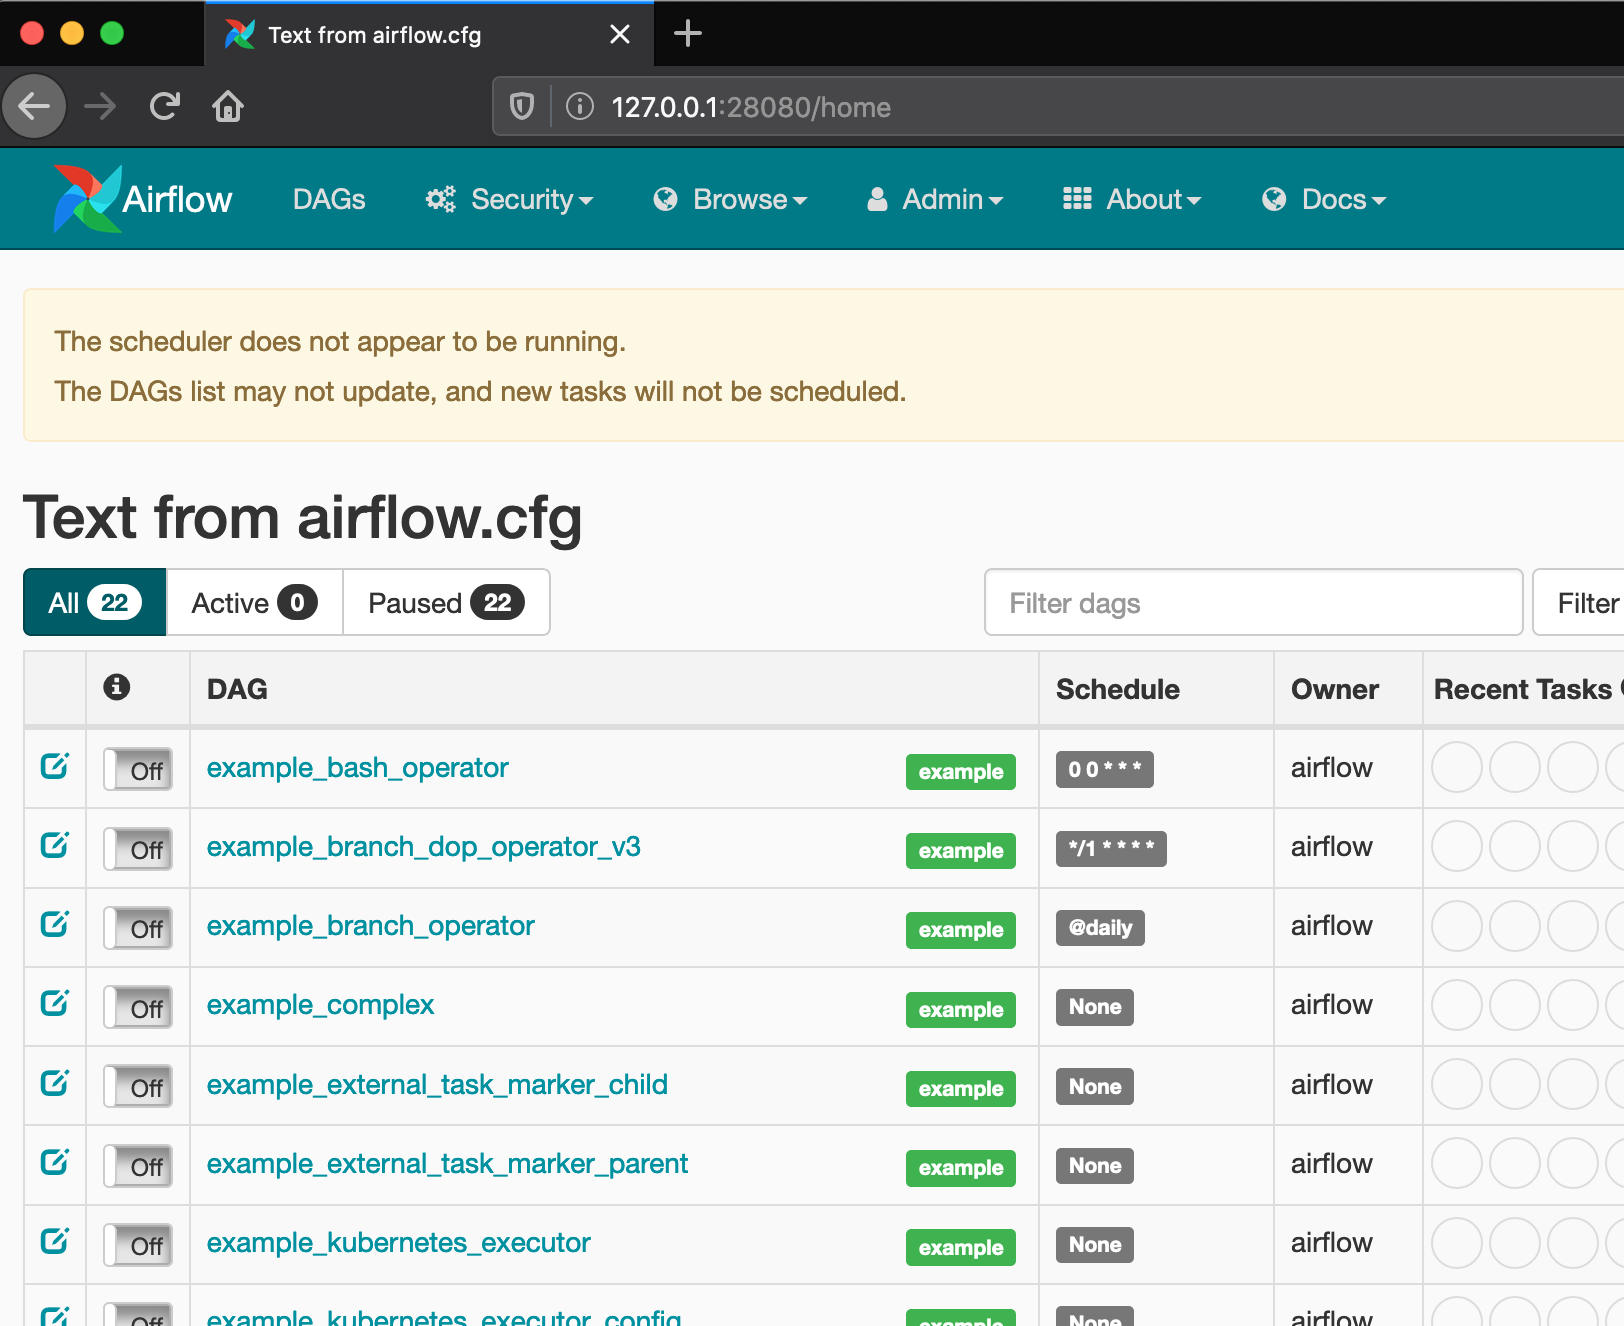
Task: Go back using the browser back arrow
Action: [x=34, y=106]
